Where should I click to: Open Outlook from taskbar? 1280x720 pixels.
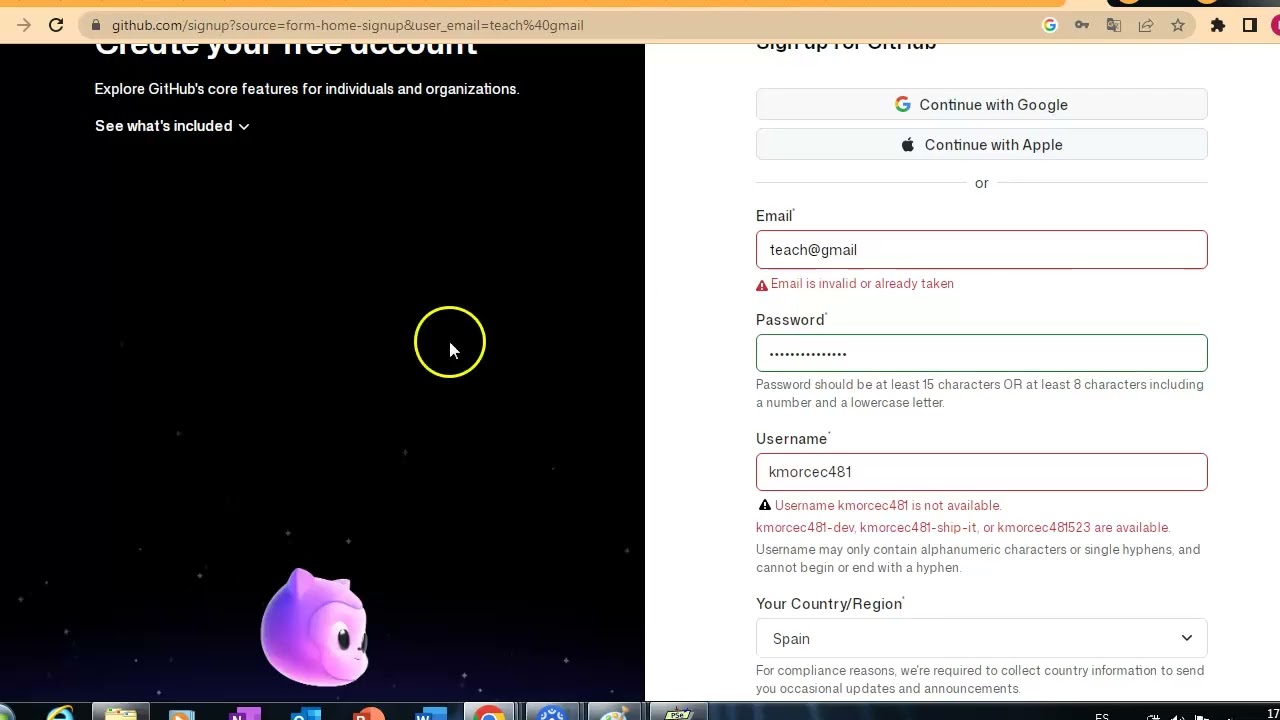click(x=306, y=714)
